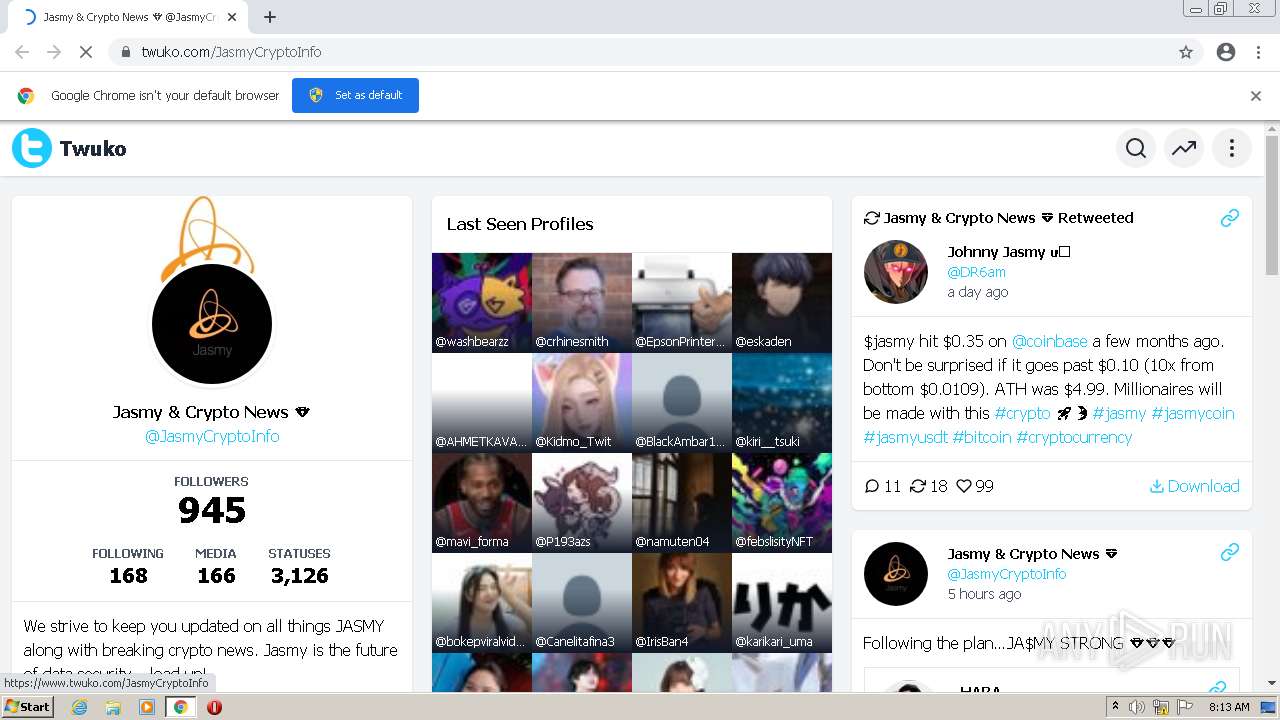Screen dimensions: 1280x720
Task: Click the 3,126 statuses count
Action: (299, 575)
